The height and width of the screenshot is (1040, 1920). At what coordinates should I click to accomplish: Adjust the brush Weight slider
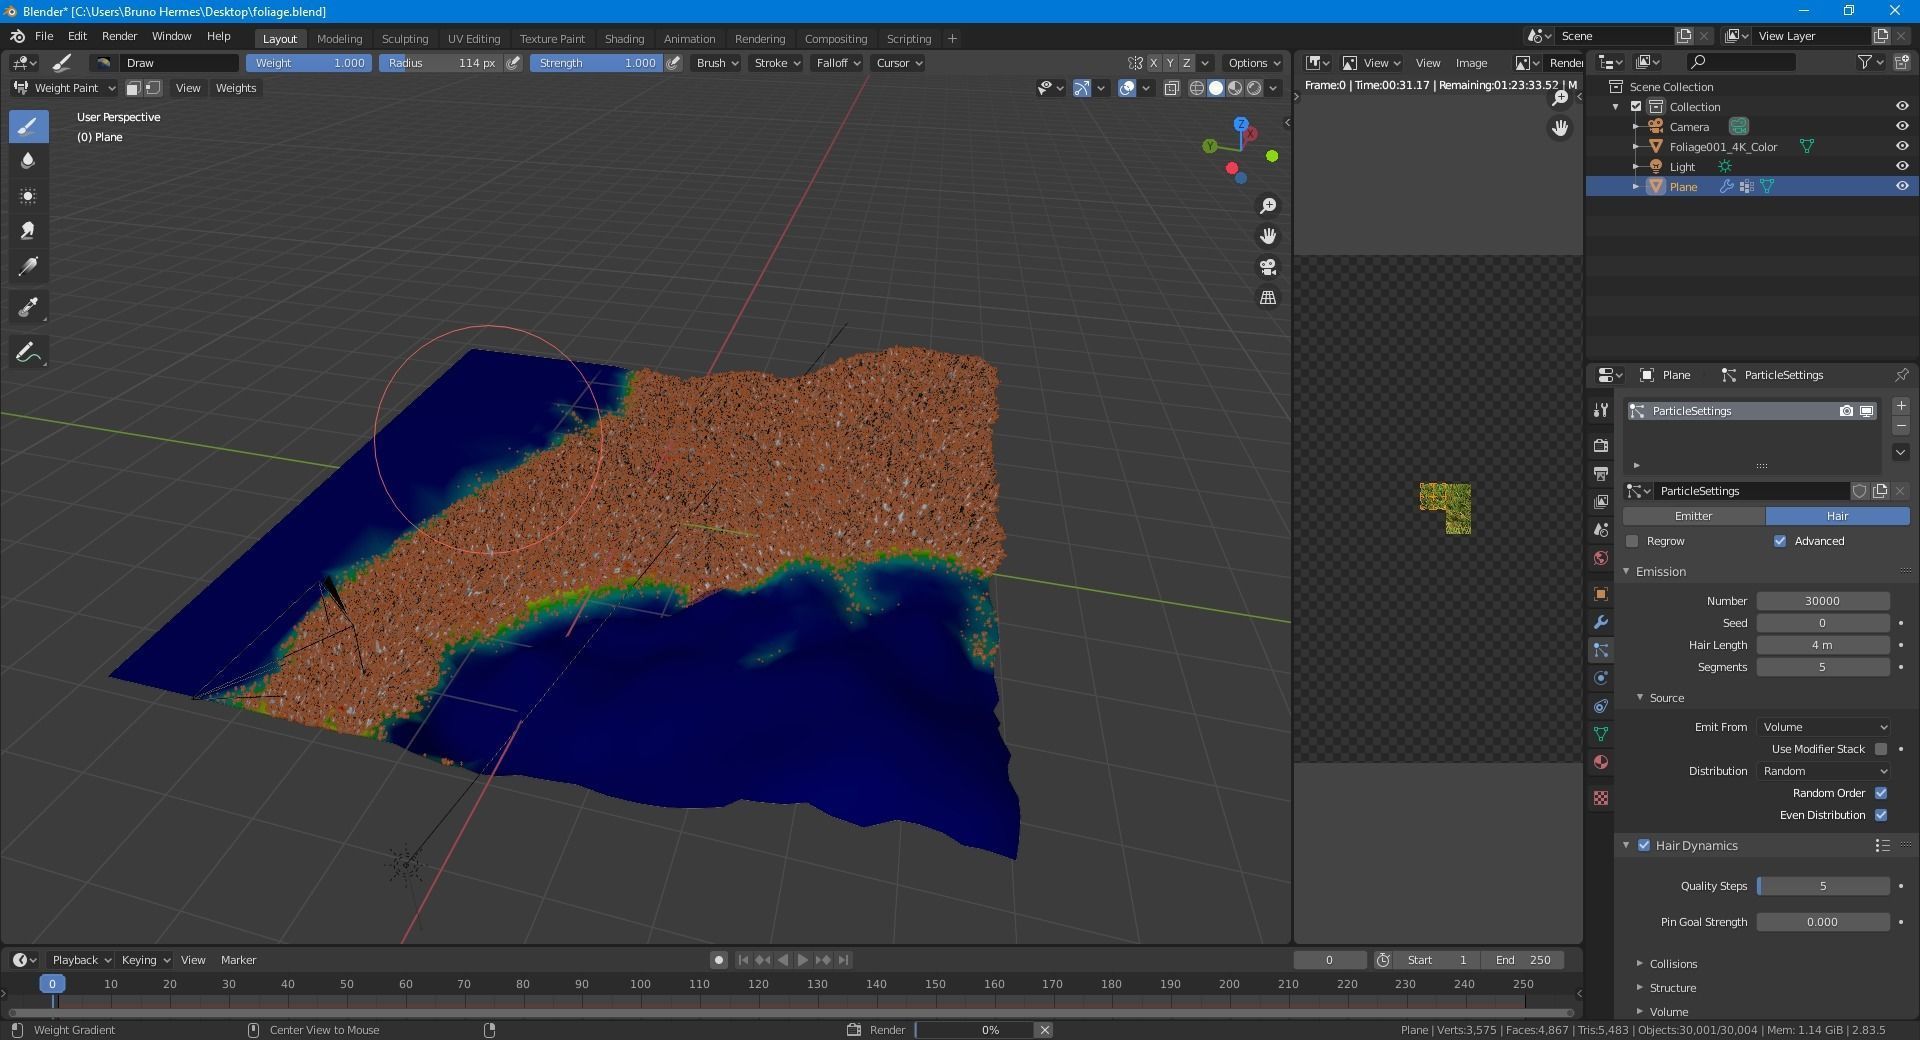(309, 63)
